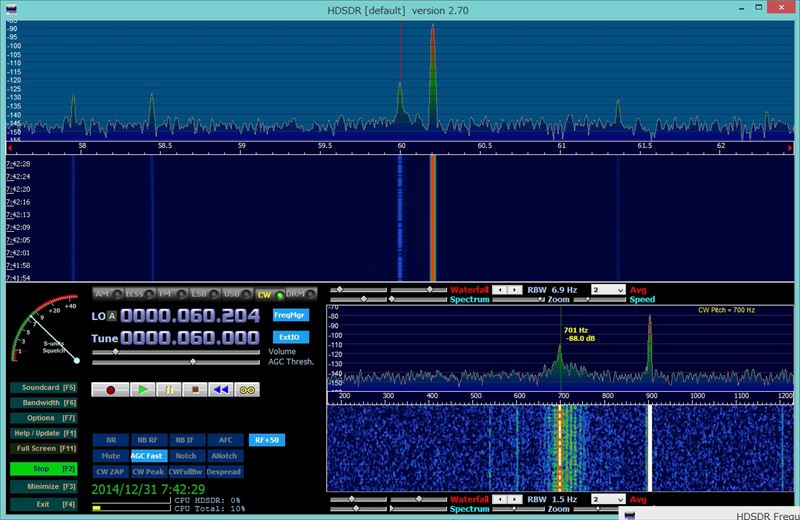The height and width of the screenshot is (520, 800).
Task: Enable the ANotch auto notch filter
Action: (x=225, y=456)
